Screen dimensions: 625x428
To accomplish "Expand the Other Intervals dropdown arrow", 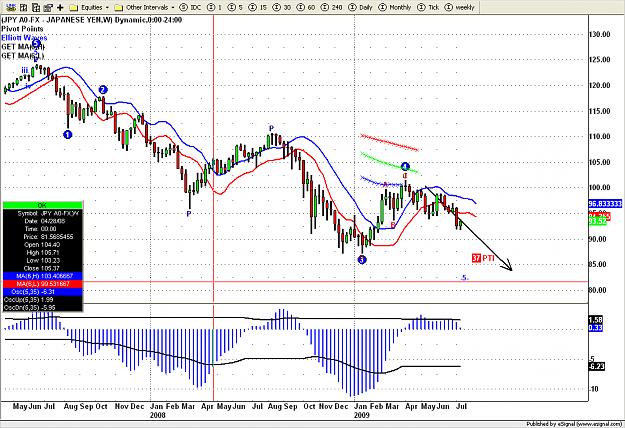I will click(173, 8).
